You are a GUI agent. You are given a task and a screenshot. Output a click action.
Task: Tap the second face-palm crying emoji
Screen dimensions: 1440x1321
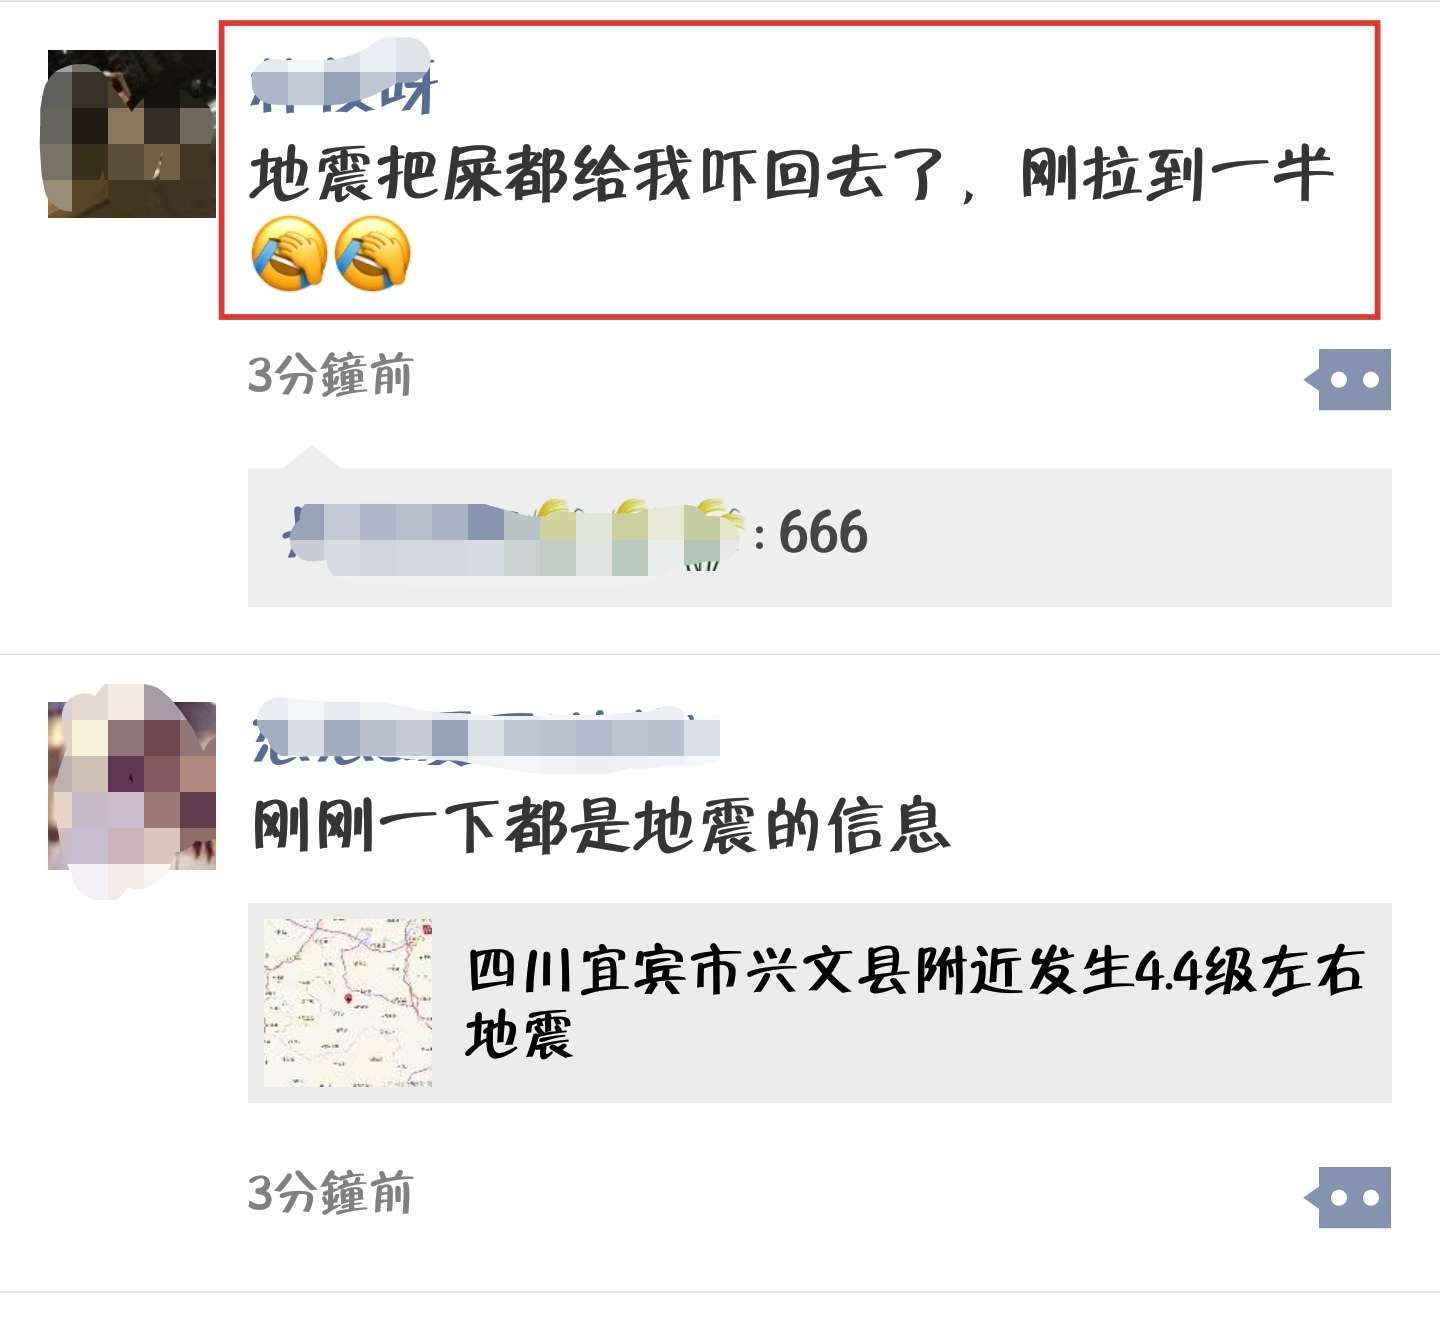[x=372, y=253]
